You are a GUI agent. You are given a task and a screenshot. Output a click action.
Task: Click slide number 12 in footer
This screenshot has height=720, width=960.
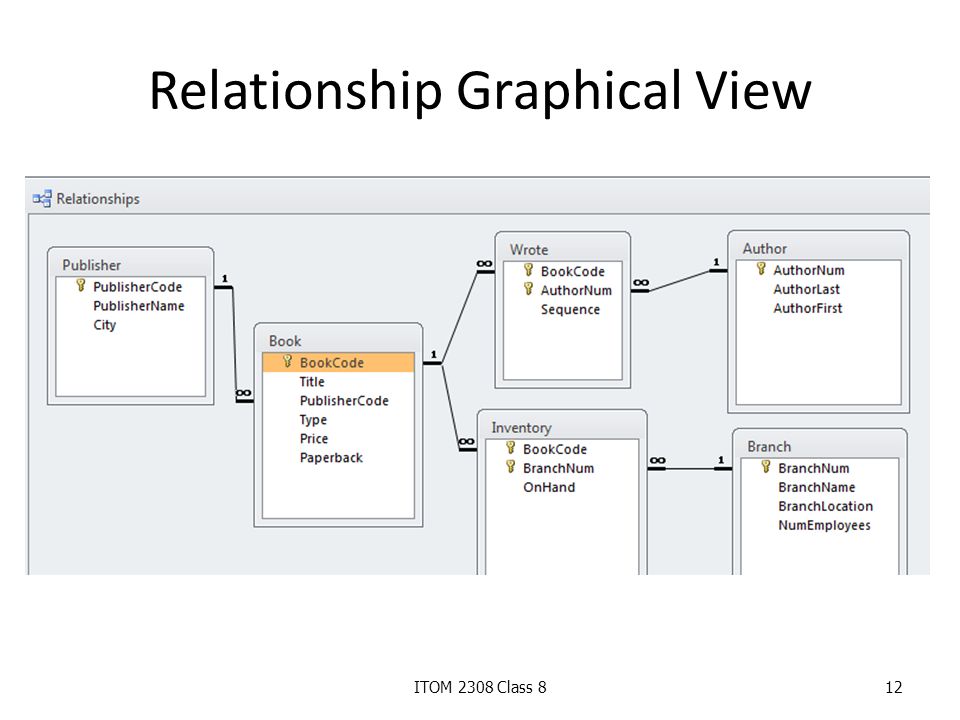[x=894, y=687]
